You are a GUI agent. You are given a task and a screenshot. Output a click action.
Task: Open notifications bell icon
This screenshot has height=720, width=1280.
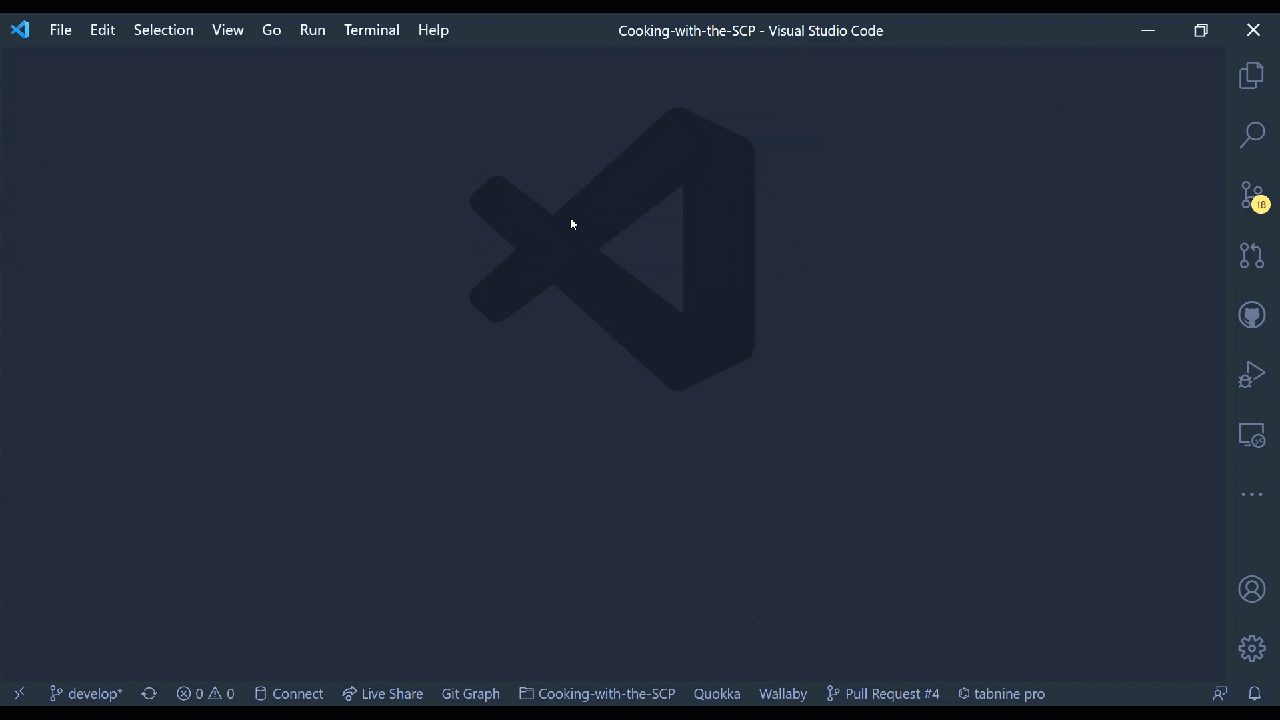point(1254,693)
